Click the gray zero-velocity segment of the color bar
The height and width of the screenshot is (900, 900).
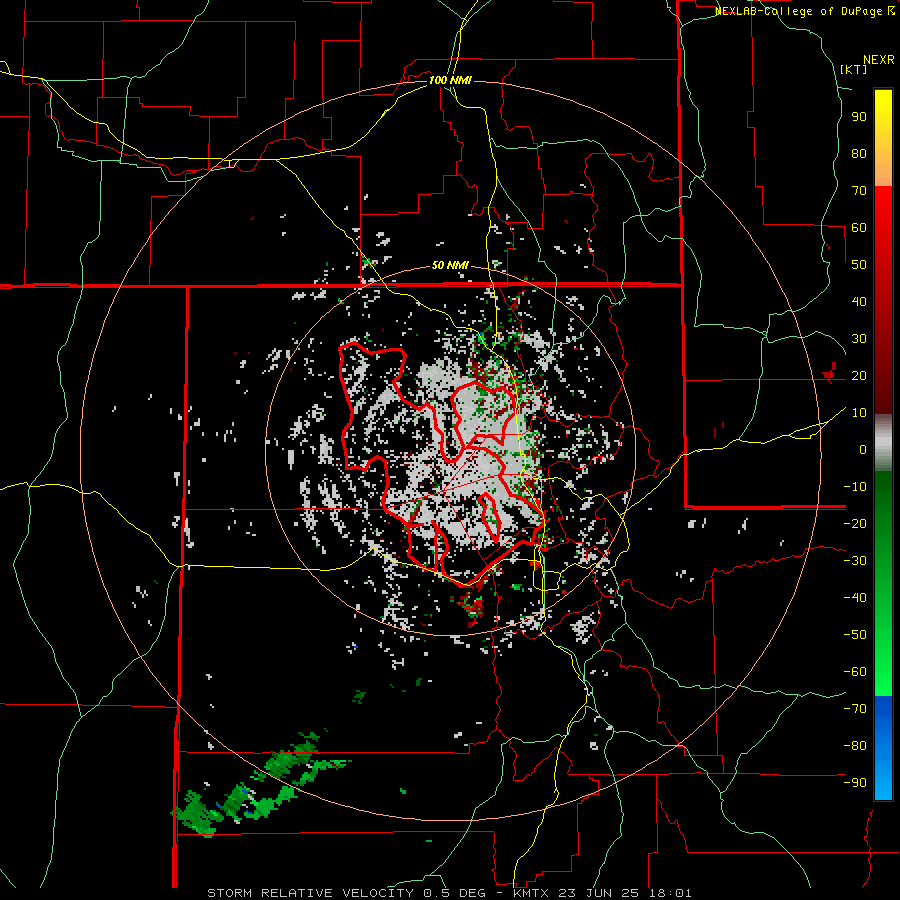883,442
